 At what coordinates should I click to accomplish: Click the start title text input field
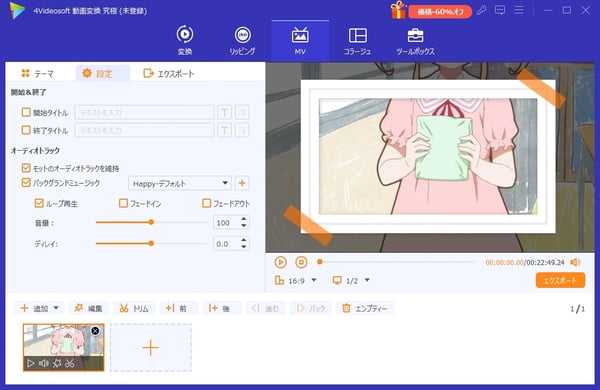pos(144,112)
